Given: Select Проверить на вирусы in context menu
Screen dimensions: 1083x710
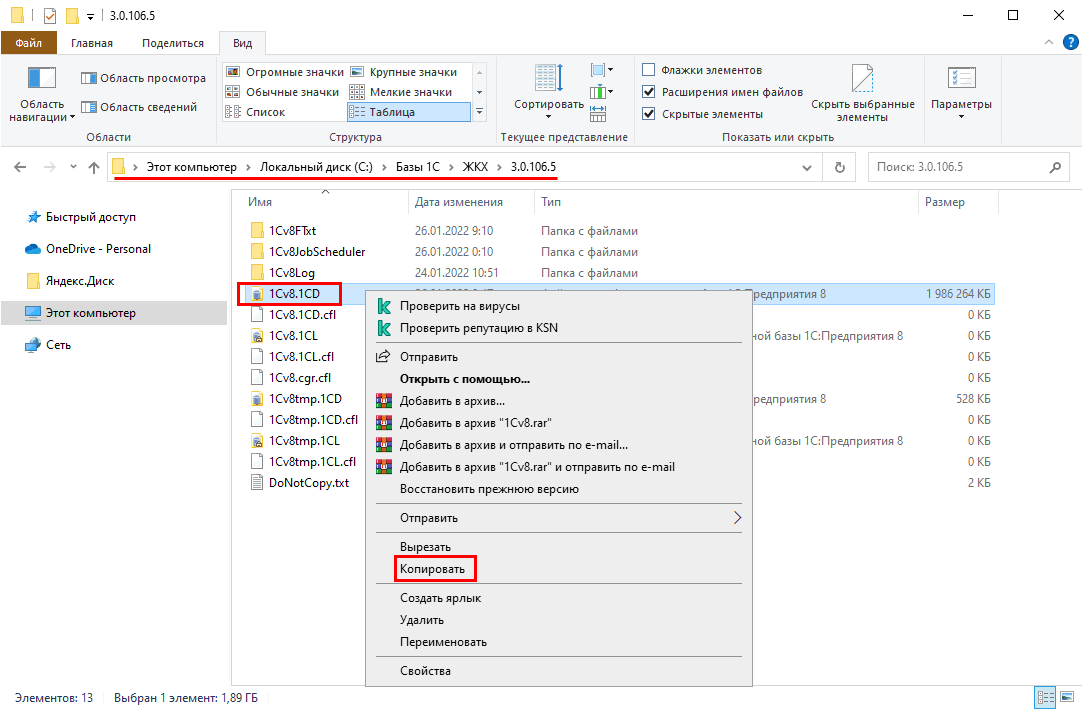Looking at the screenshot, I should click(460, 306).
